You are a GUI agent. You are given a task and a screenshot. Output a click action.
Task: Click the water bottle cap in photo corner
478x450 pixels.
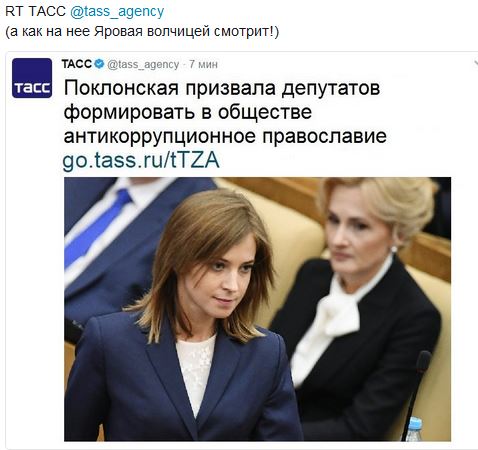coord(415,423)
